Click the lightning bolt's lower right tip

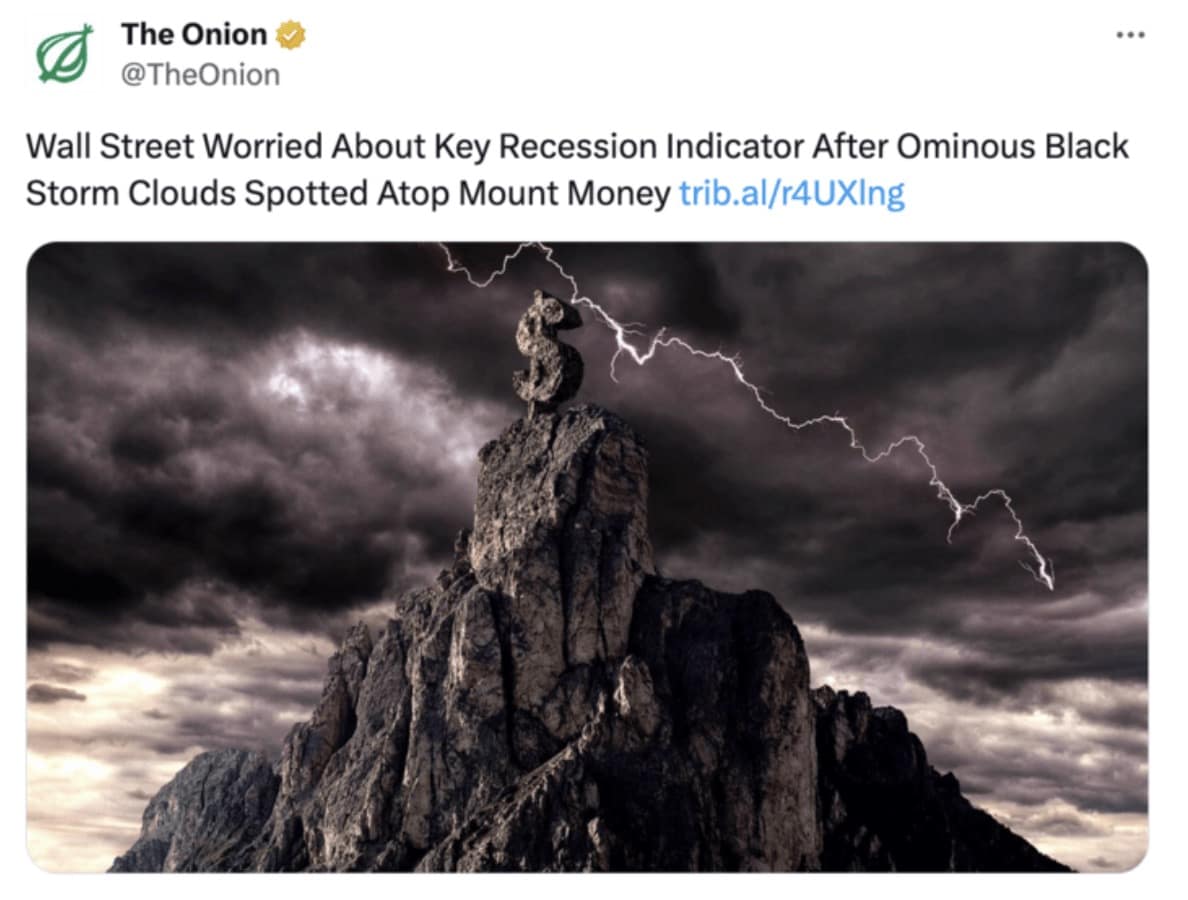1049,582
